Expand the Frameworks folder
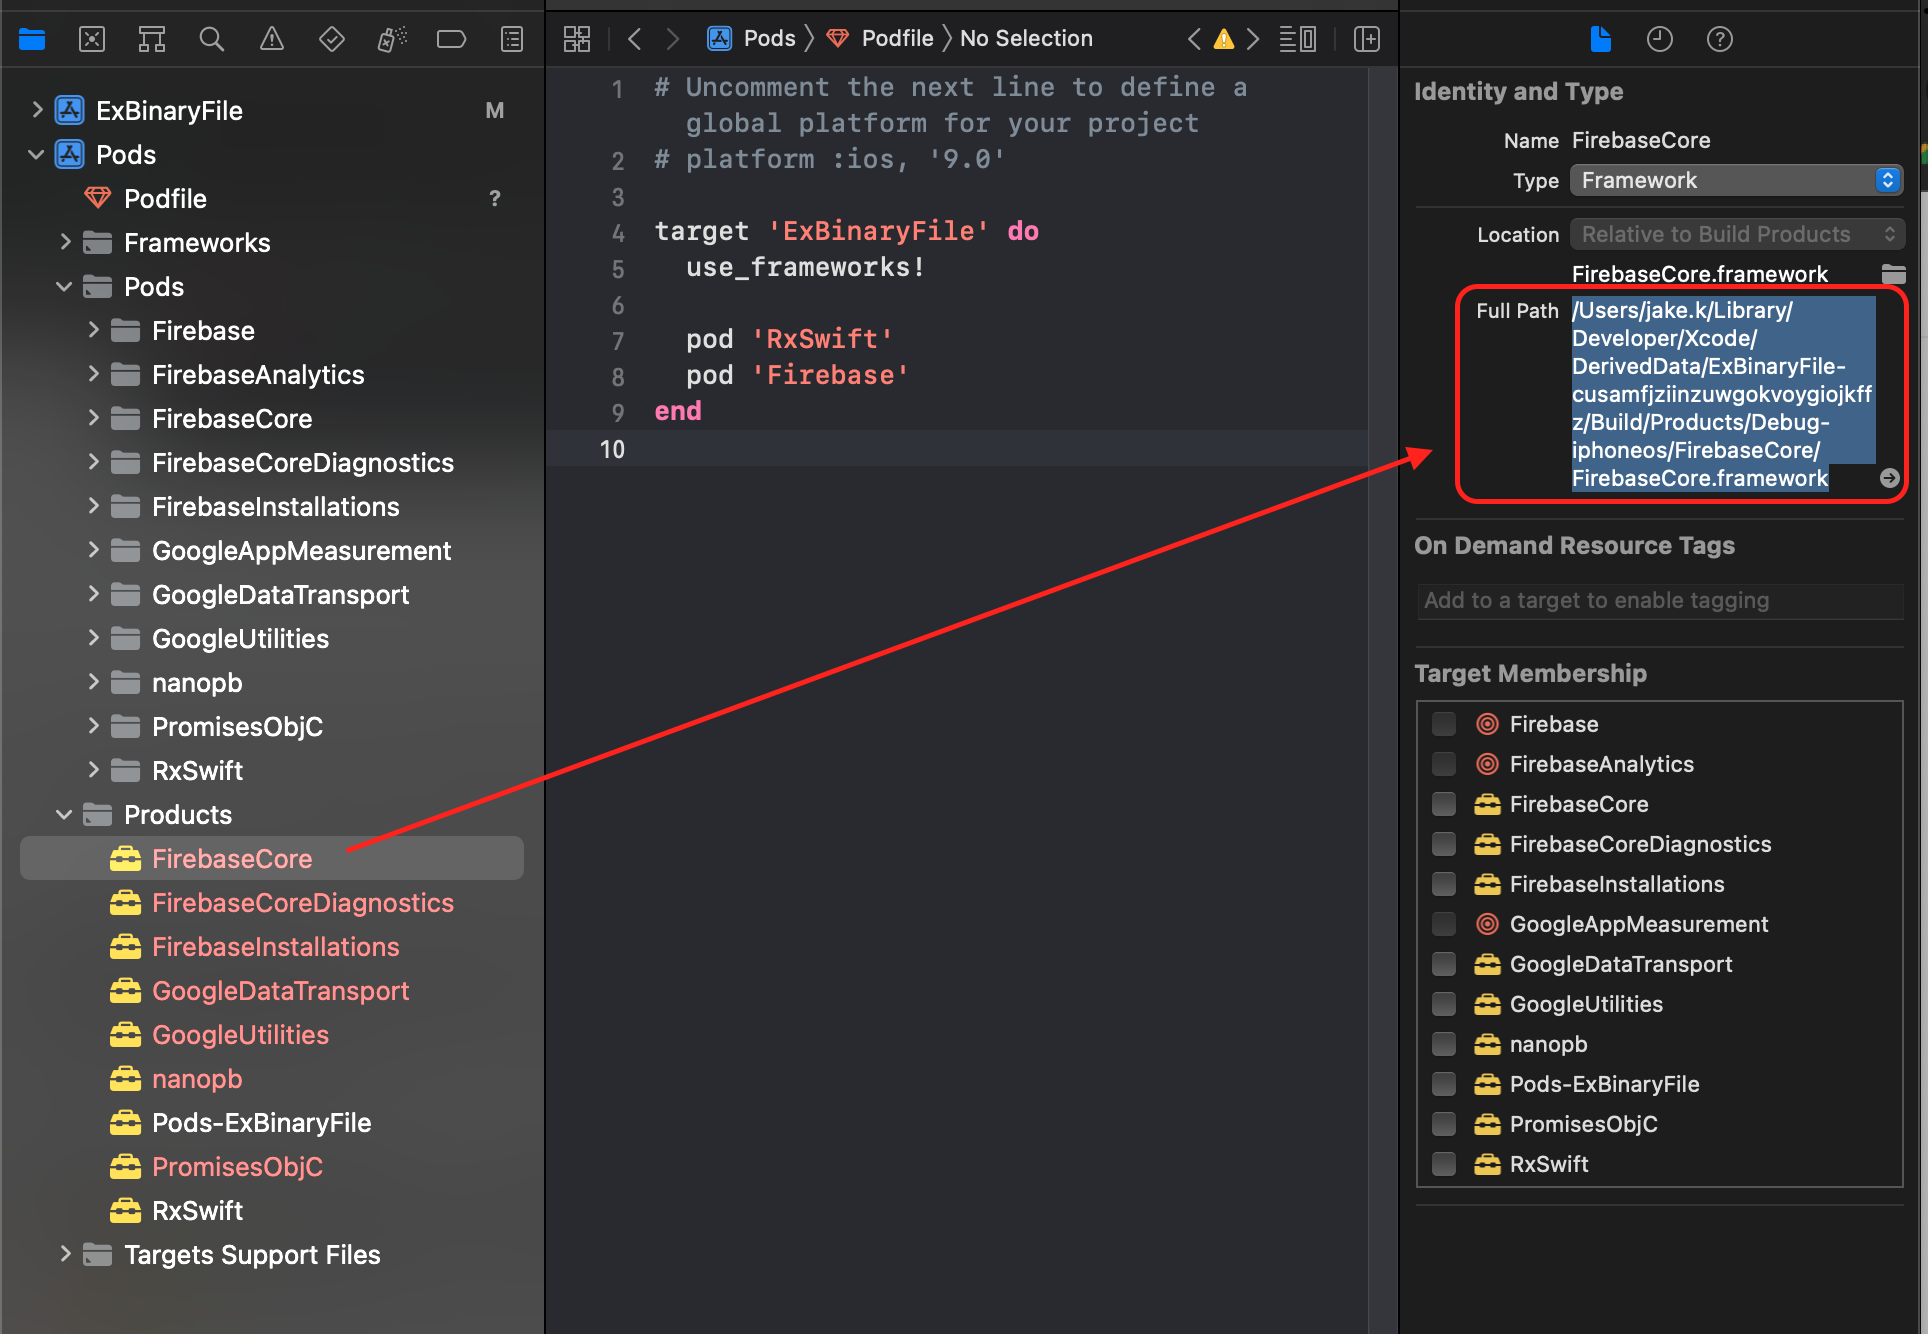This screenshot has width=1928, height=1334. (64, 243)
